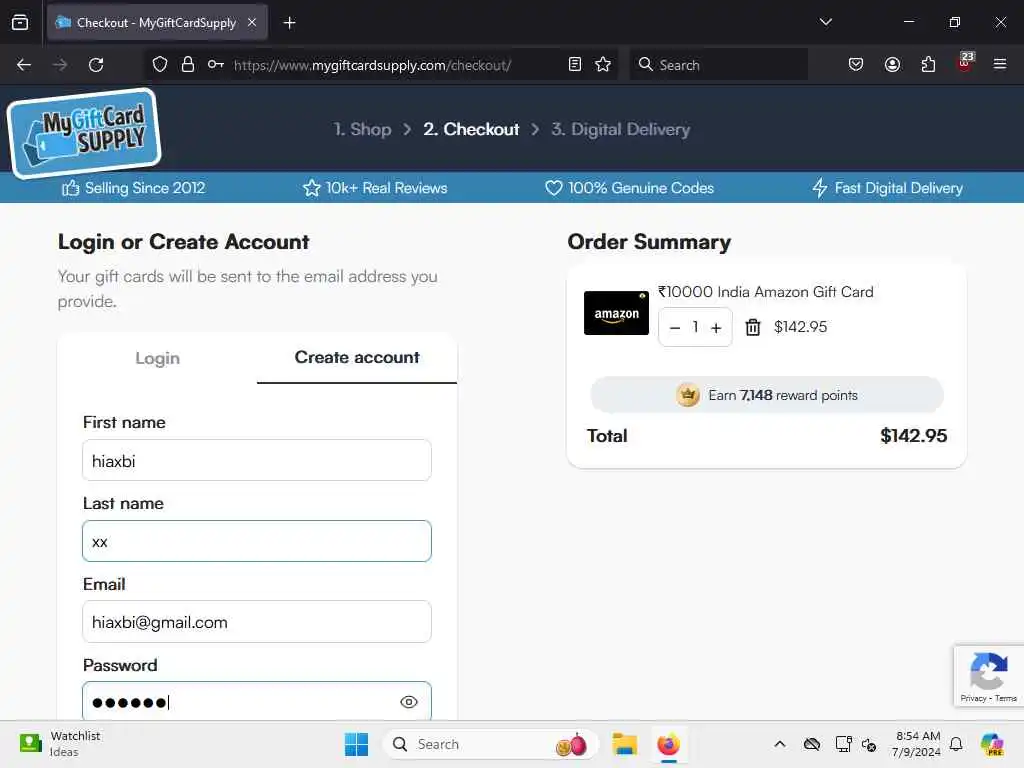Open the Copilot preview taskbar icon

click(x=992, y=744)
